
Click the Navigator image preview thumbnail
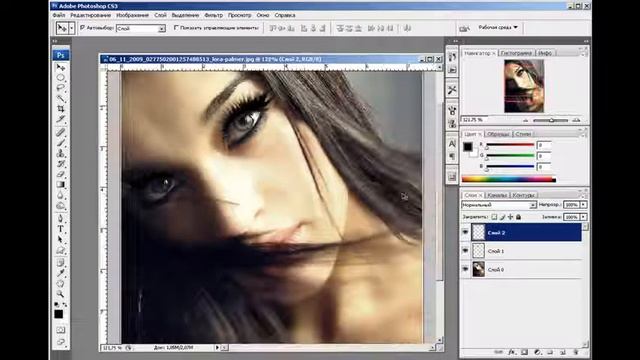pyautogui.click(x=524, y=86)
